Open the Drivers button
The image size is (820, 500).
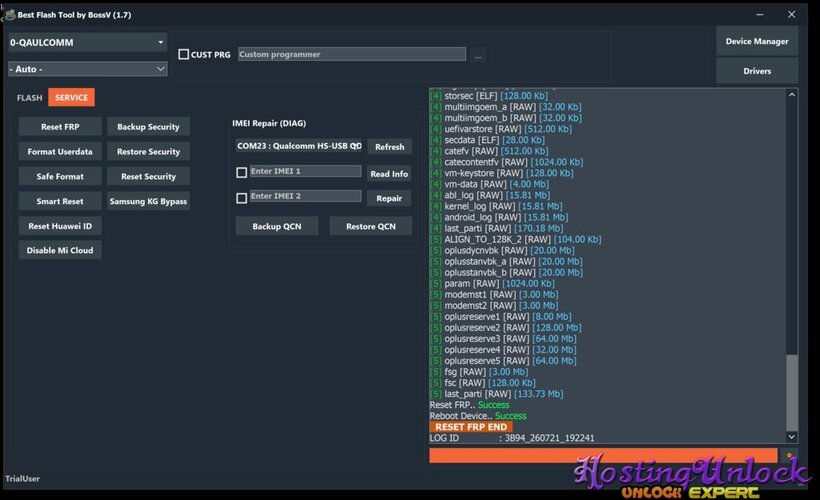[x=757, y=71]
